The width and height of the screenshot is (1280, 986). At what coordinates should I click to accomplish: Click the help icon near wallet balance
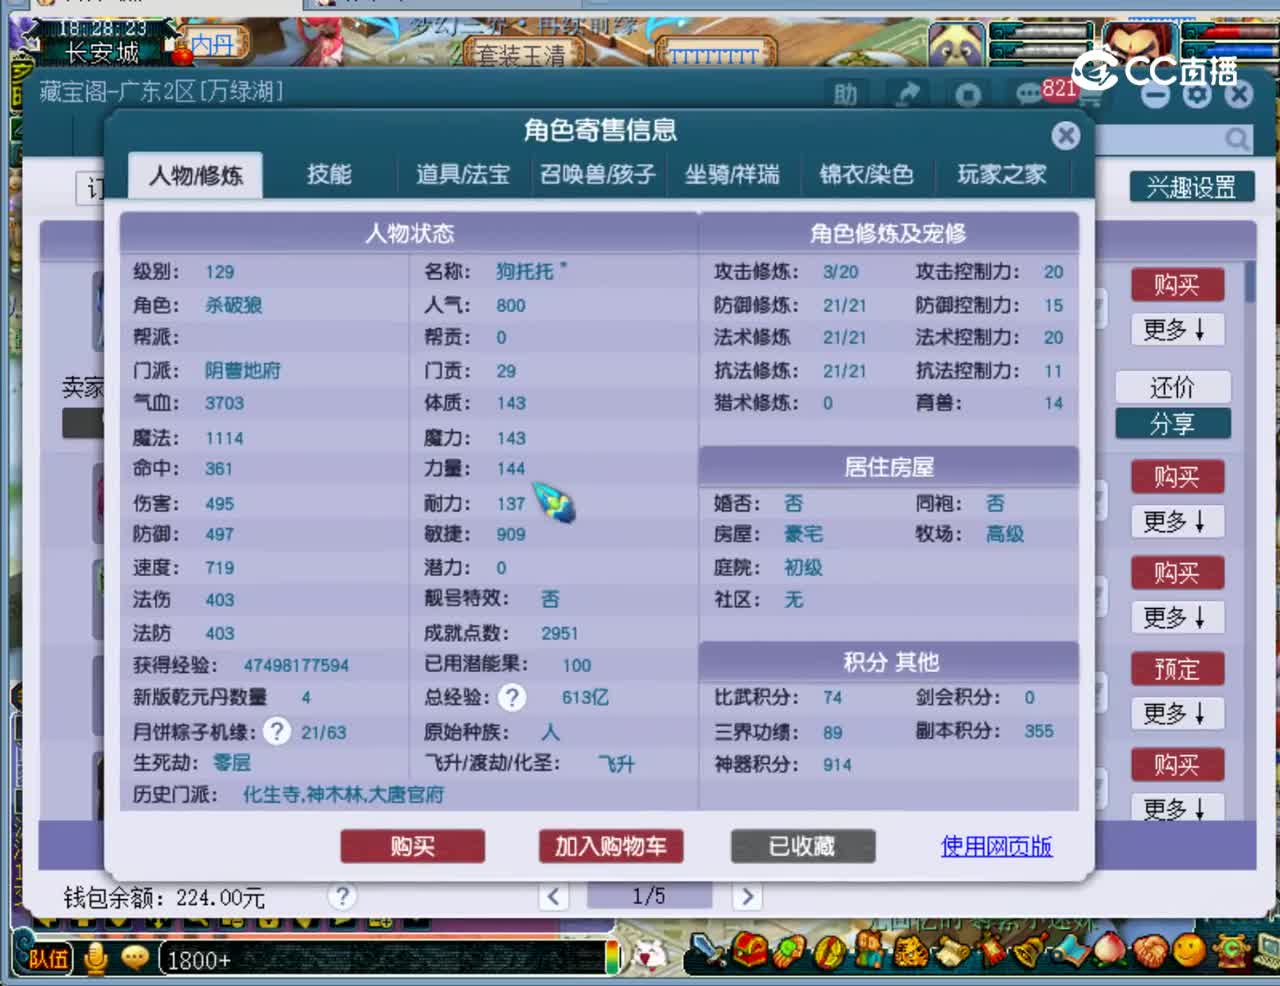pyautogui.click(x=342, y=896)
